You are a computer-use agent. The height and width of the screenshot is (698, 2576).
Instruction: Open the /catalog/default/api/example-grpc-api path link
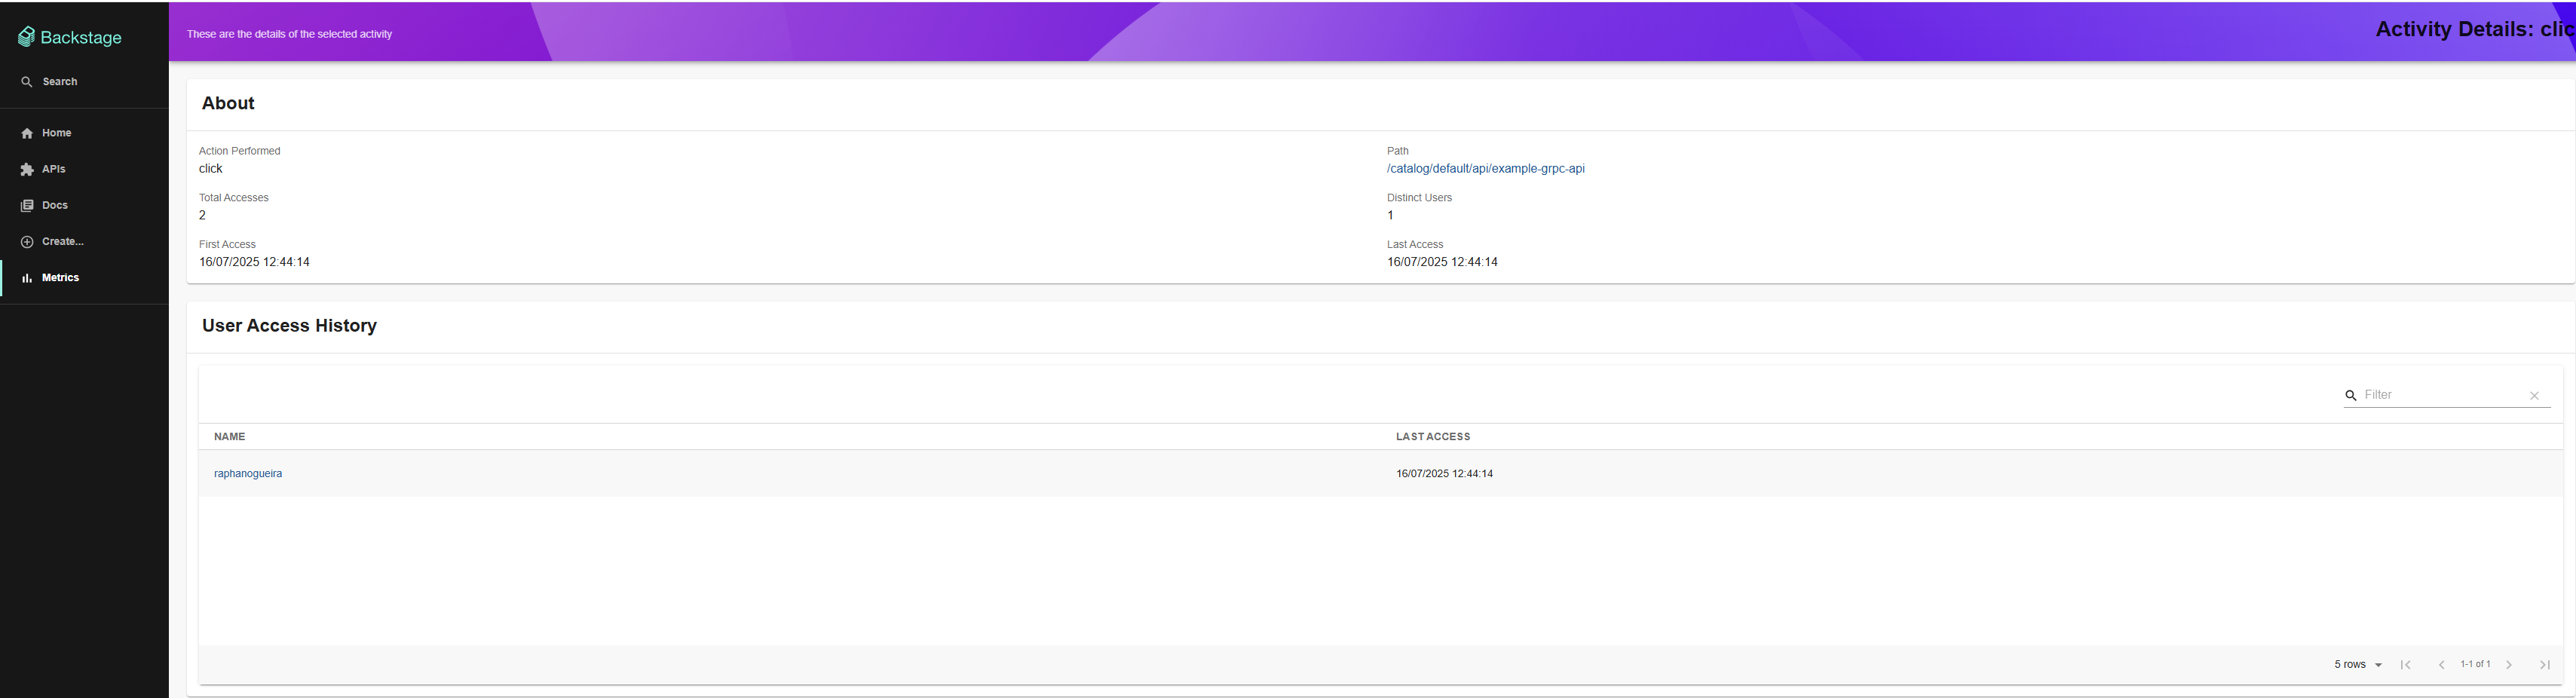pyautogui.click(x=1485, y=169)
